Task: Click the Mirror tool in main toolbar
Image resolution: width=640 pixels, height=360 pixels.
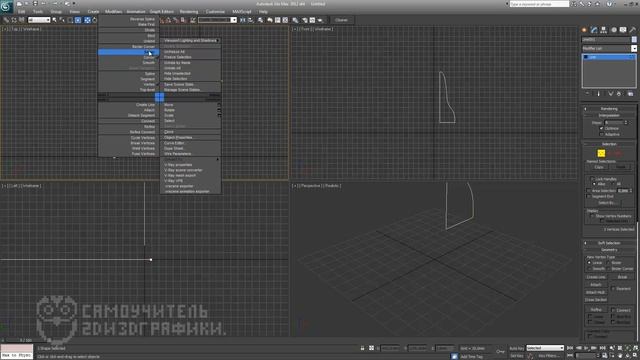Action: [243, 20]
